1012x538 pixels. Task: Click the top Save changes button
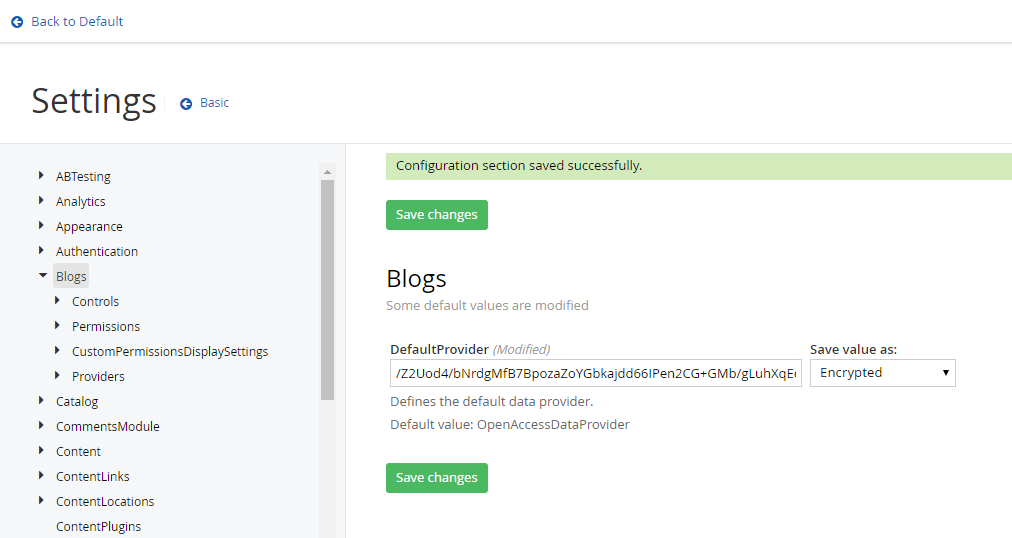click(x=436, y=215)
